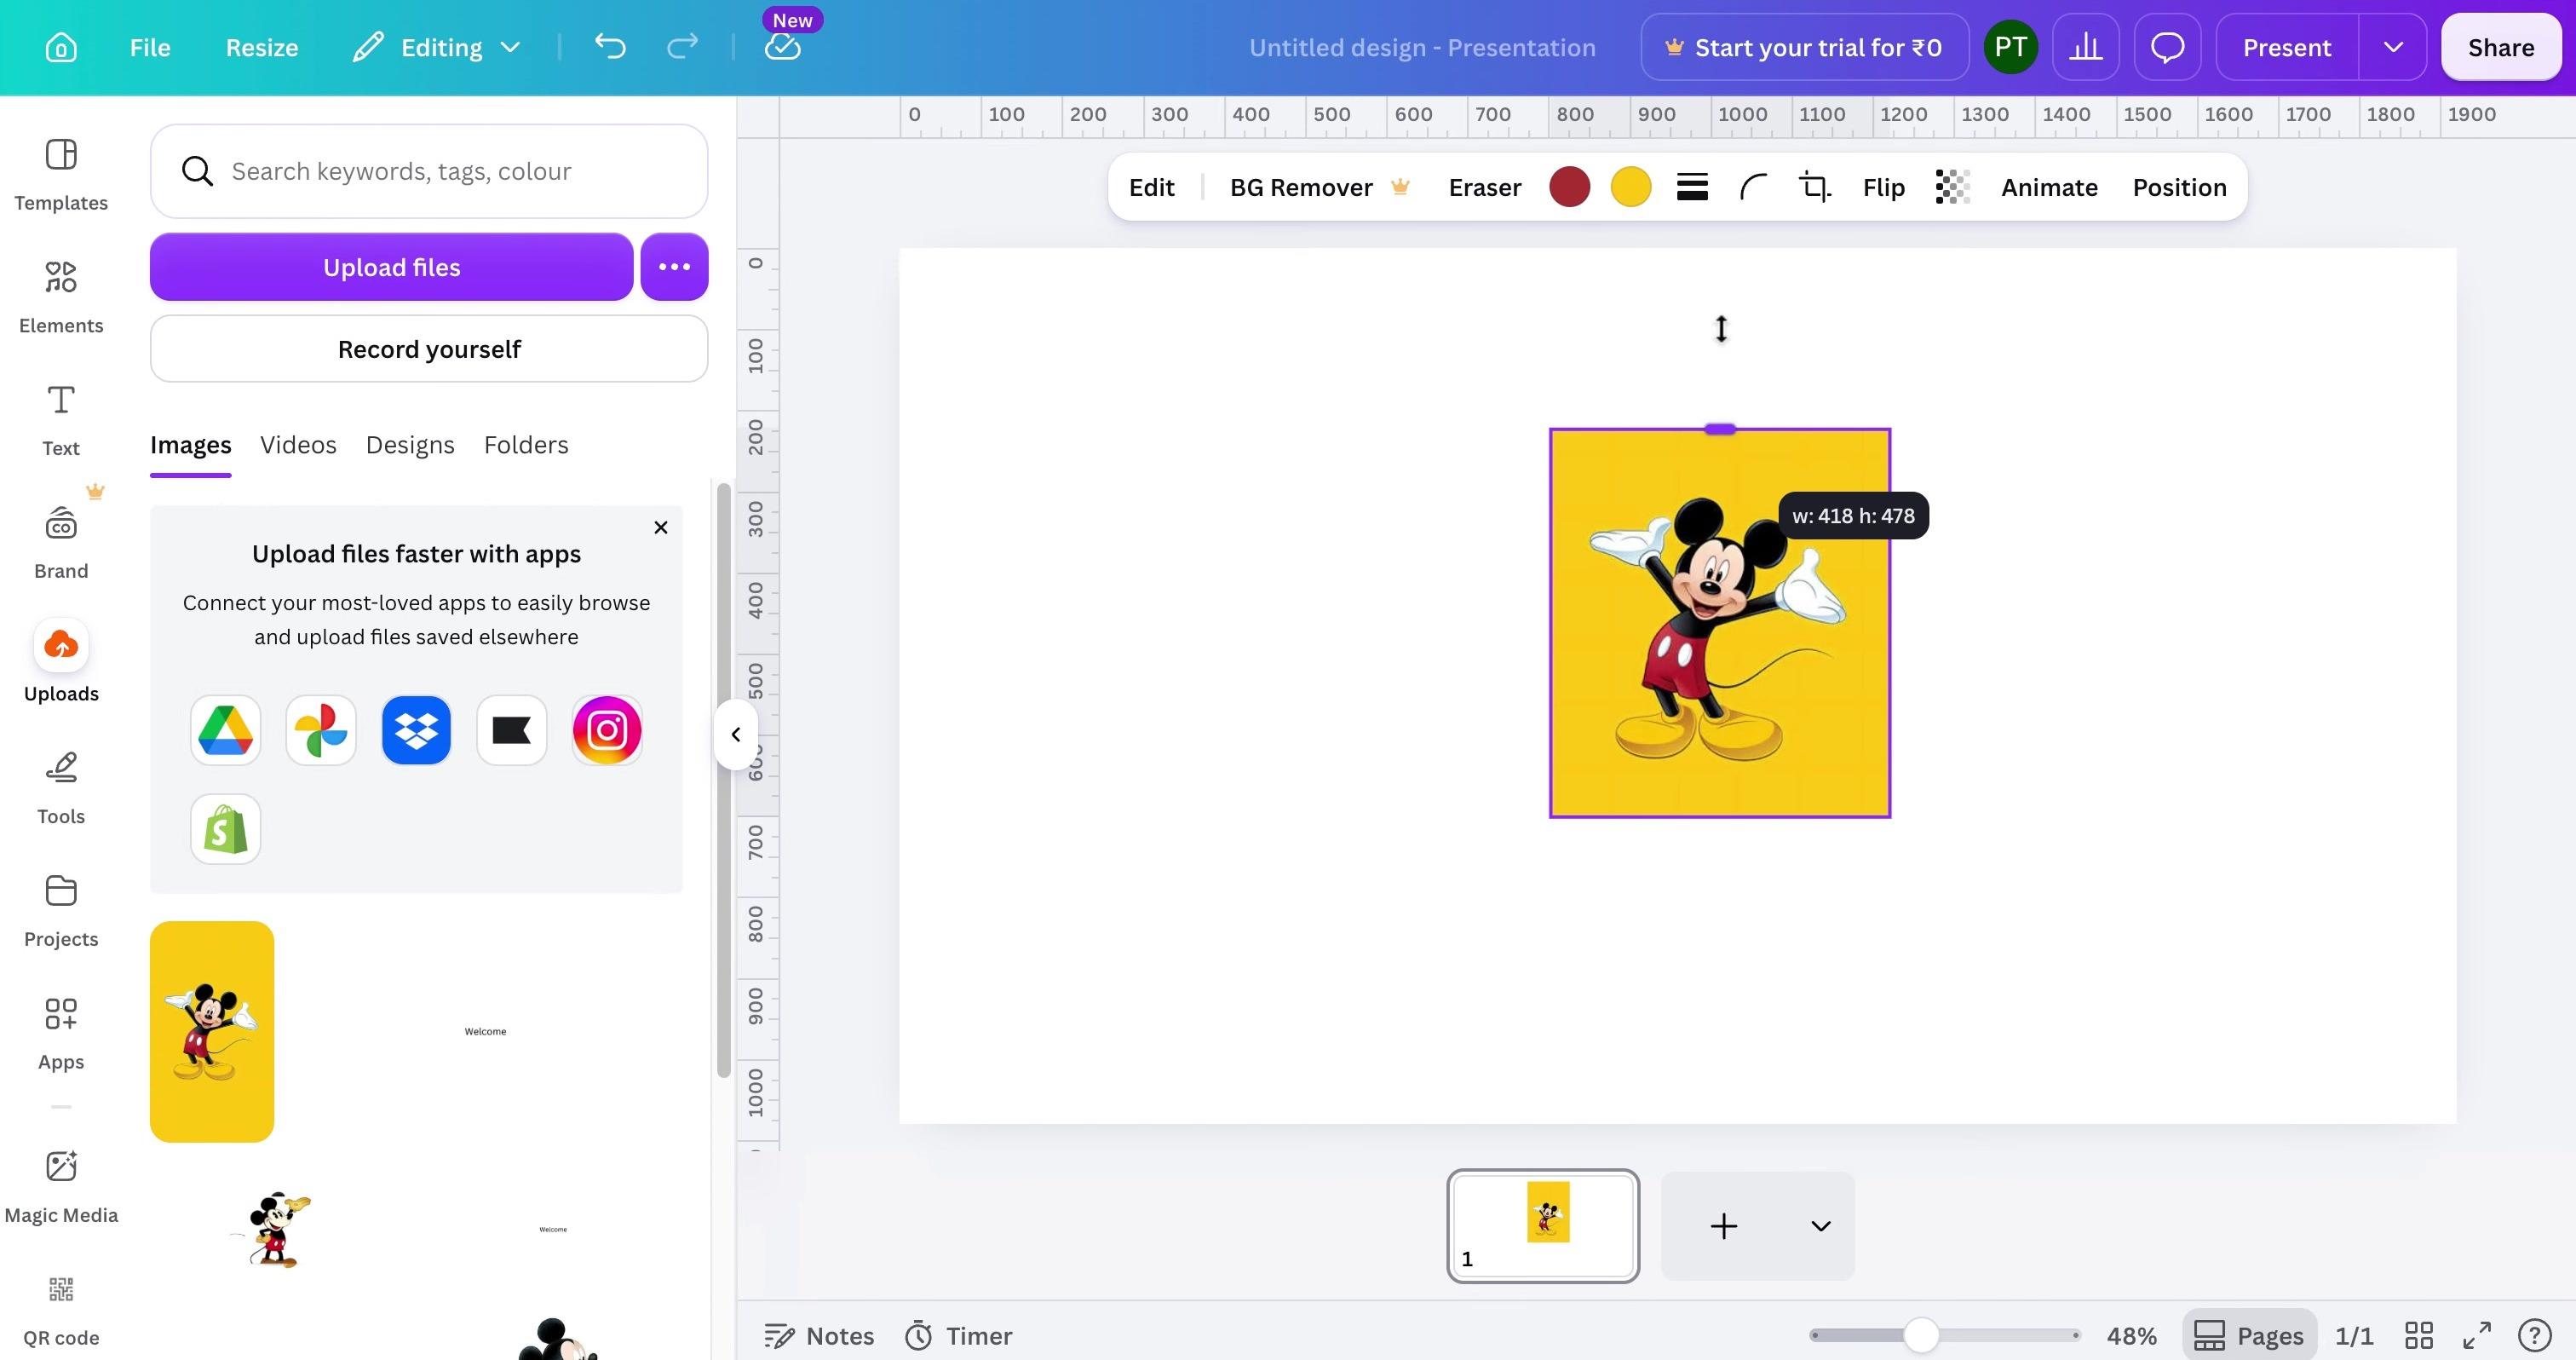Image resolution: width=2576 pixels, height=1360 pixels.
Task: Open the Position panel
Action: coord(2179,187)
